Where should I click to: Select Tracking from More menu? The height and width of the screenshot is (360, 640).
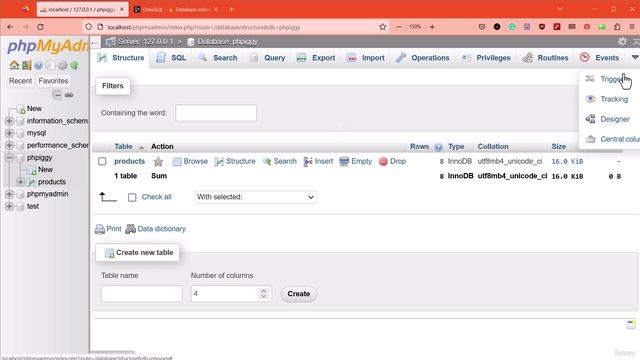click(609, 99)
